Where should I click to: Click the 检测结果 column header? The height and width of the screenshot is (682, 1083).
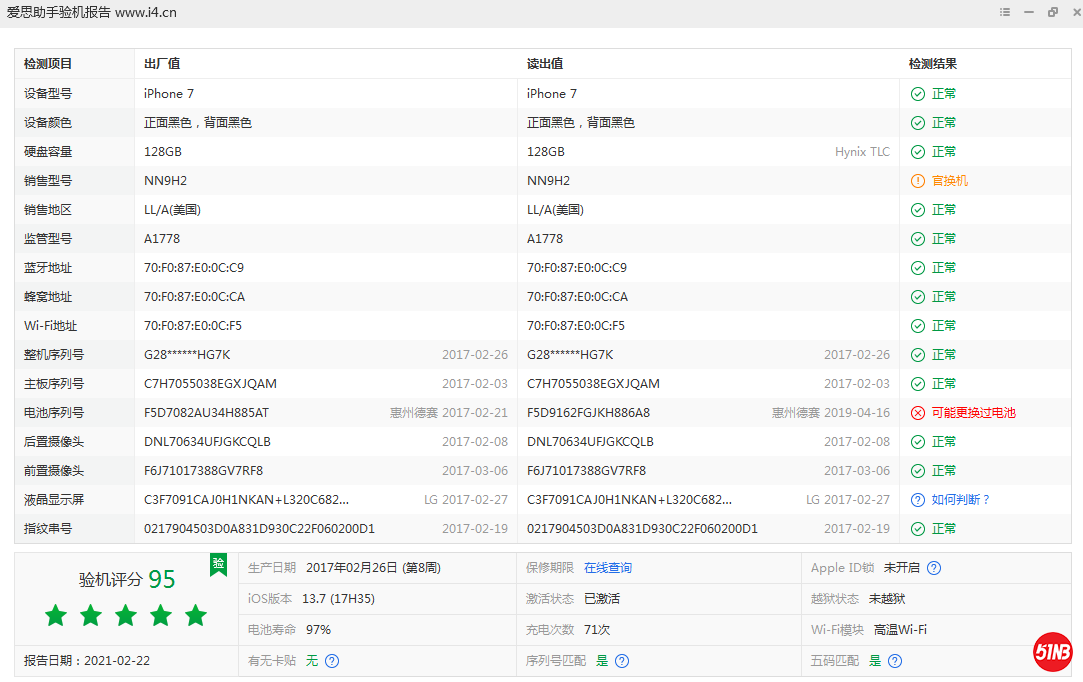pos(933,64)
